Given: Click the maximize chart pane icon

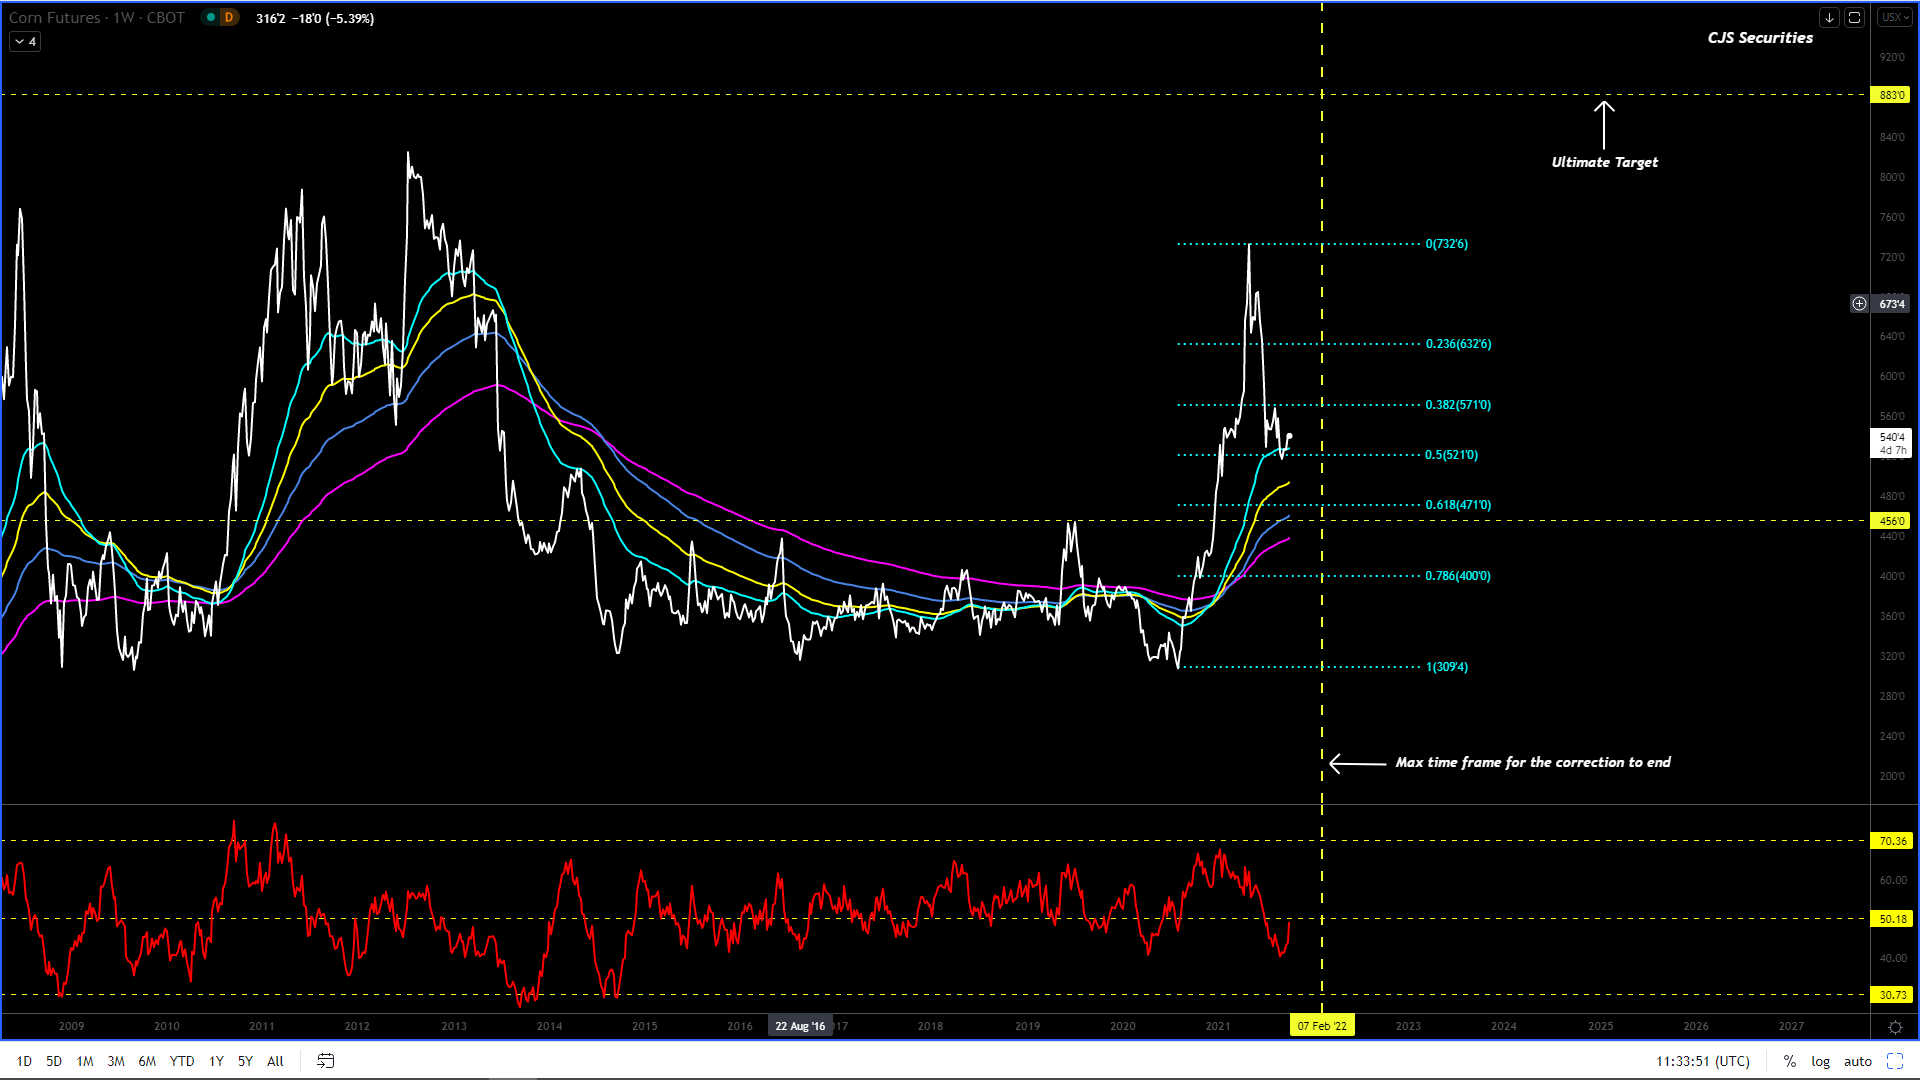Looking at the screenshot, I should [x=1854, y=18].
